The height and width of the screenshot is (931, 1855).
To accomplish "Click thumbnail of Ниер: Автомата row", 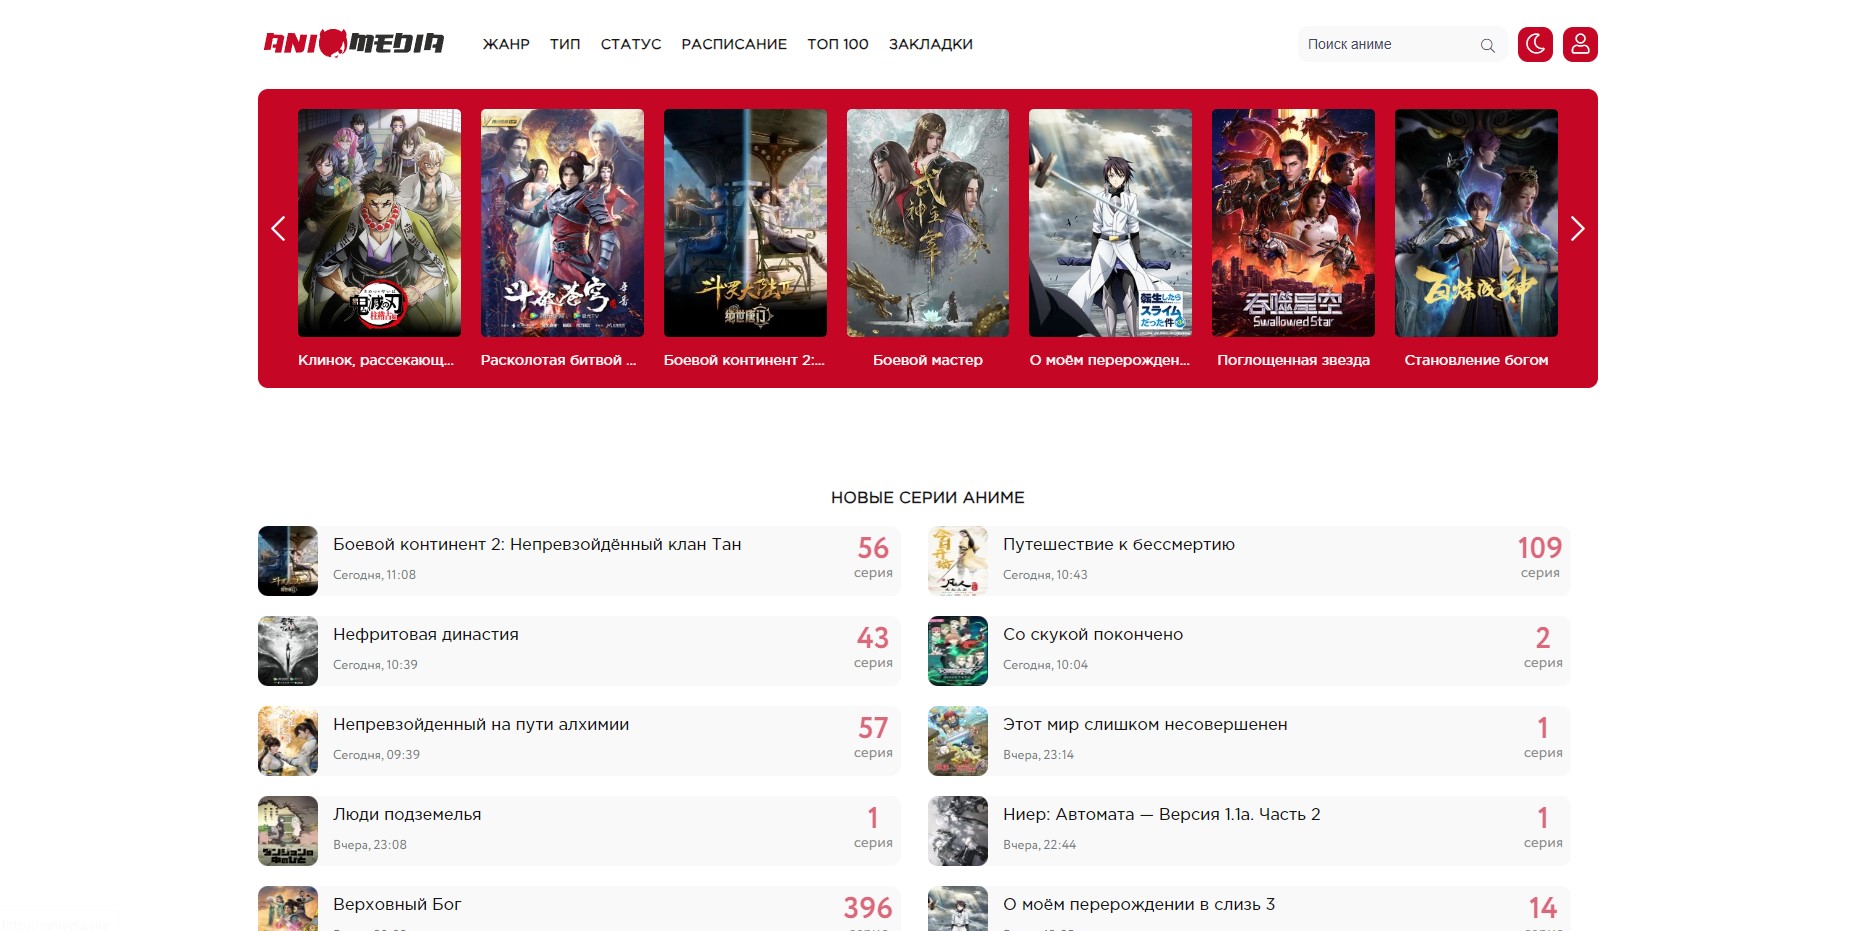I will pyautogui.click(x=958, y=831).
